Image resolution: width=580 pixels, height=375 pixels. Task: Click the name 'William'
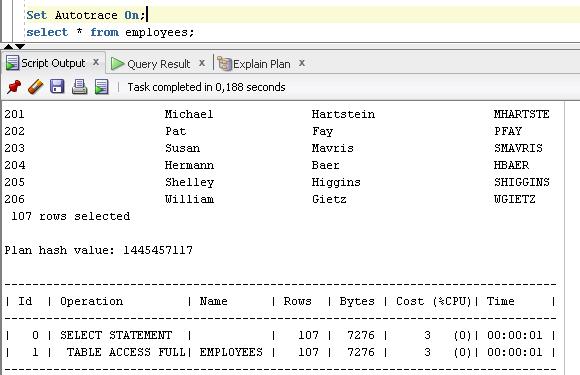189,199
